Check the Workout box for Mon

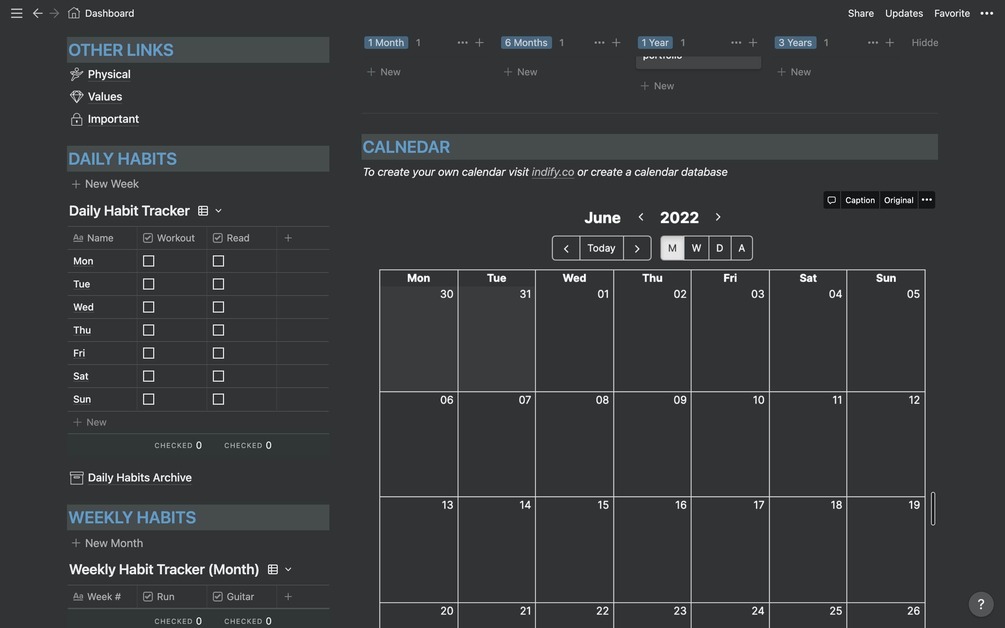tap(149, 261)
